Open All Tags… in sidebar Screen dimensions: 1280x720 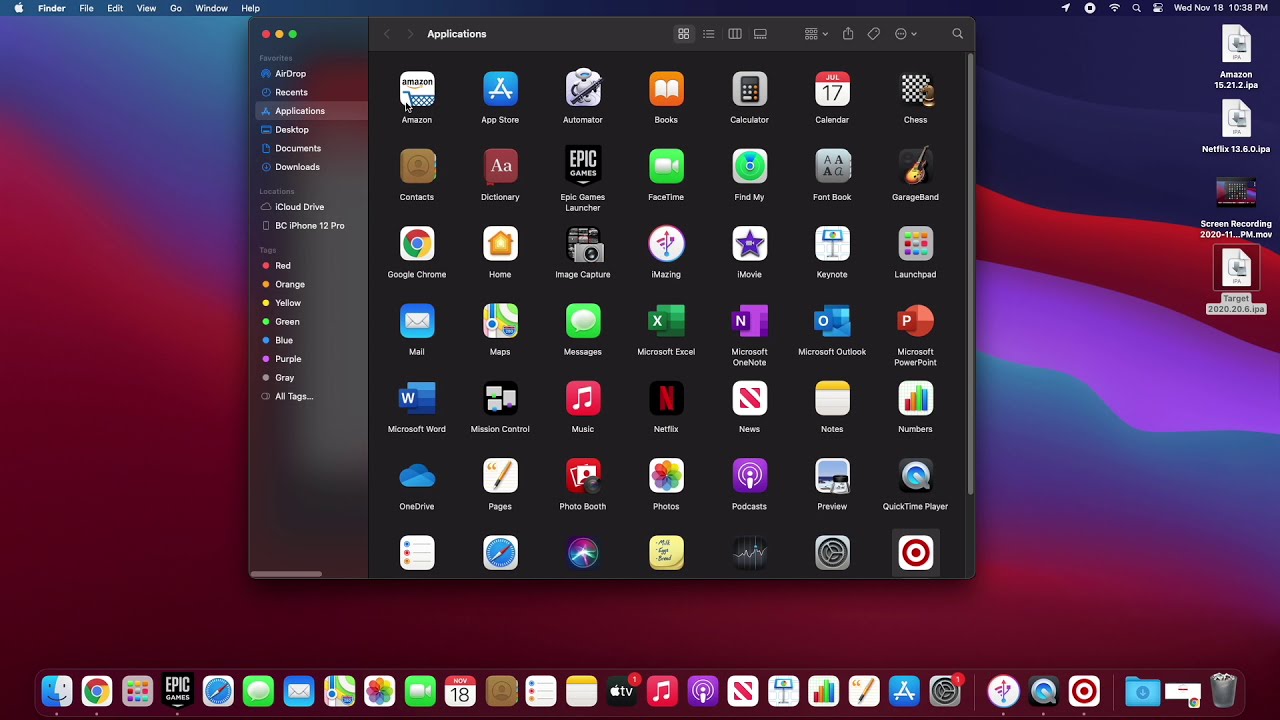pos(312,396)
